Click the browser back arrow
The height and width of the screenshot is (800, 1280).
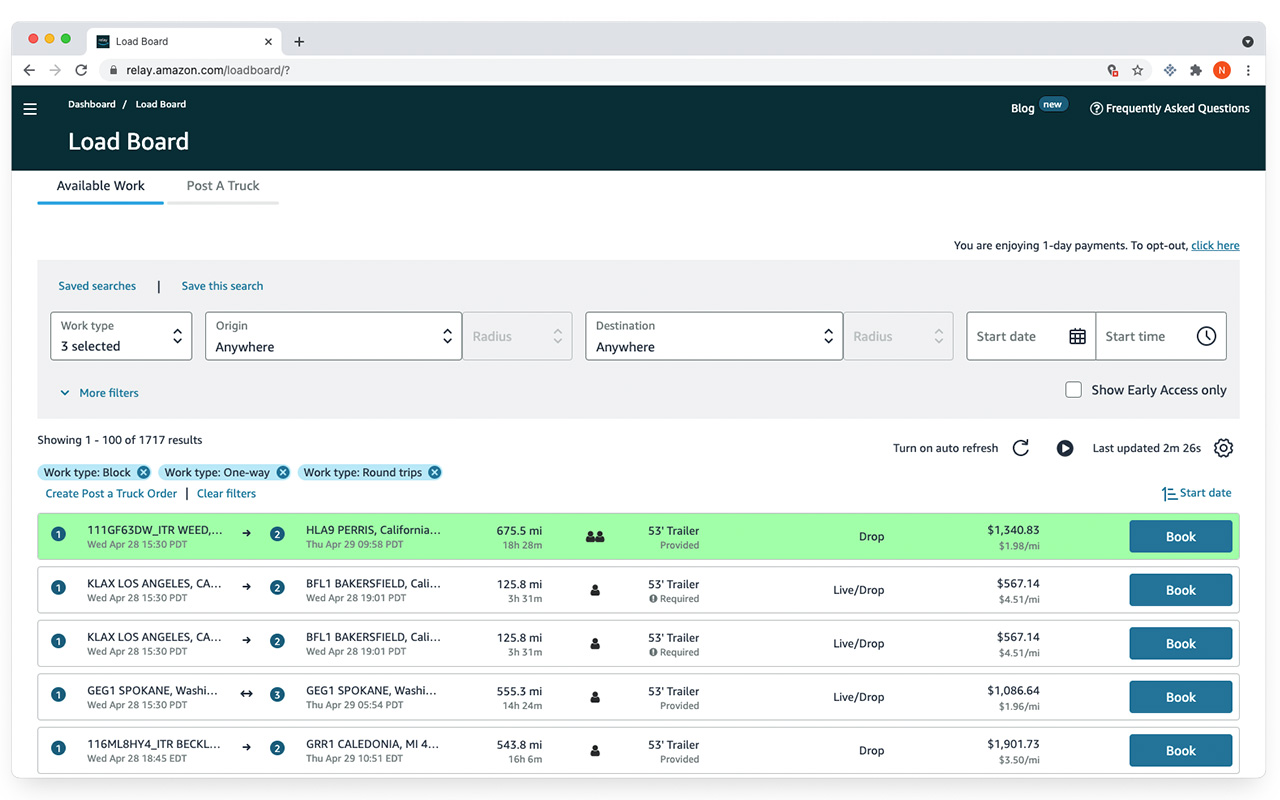coord(29,70)
